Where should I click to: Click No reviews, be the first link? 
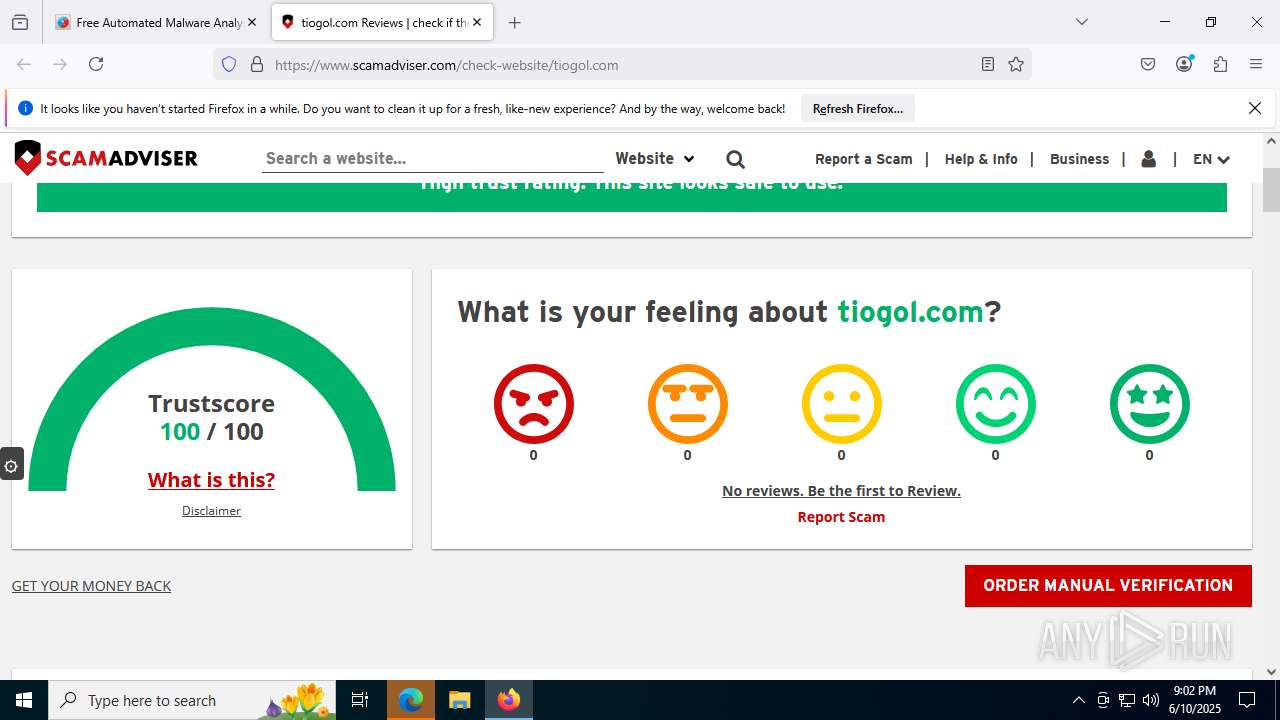[841, 491]
